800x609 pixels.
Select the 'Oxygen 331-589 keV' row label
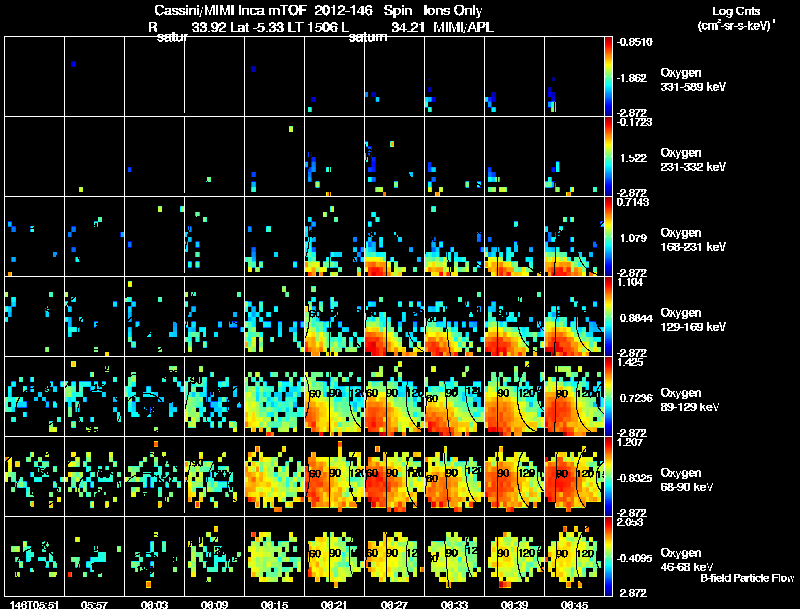pos(693,80)
